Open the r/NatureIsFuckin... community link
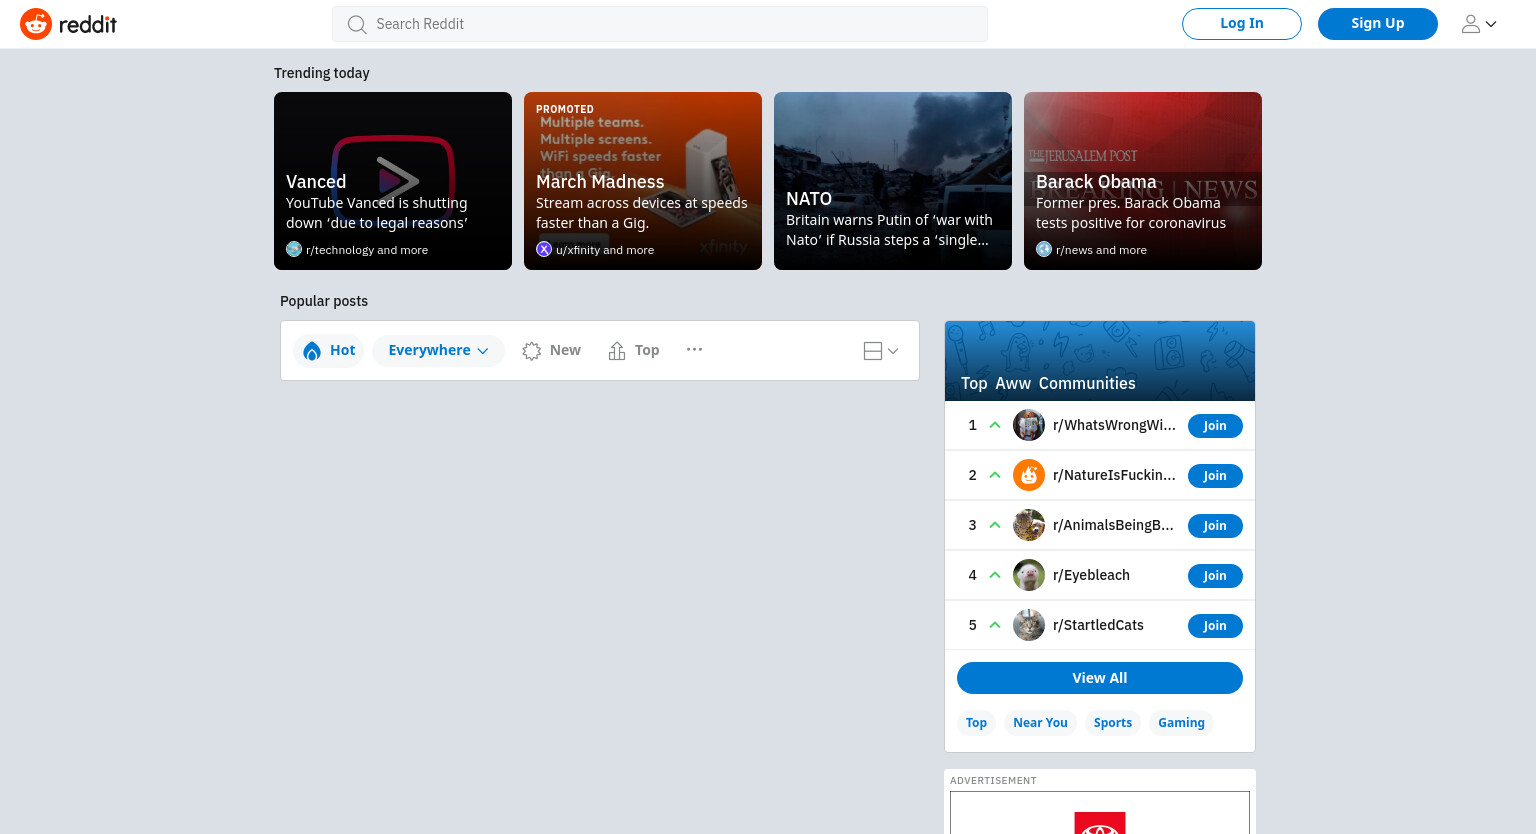 point(1114,475)
